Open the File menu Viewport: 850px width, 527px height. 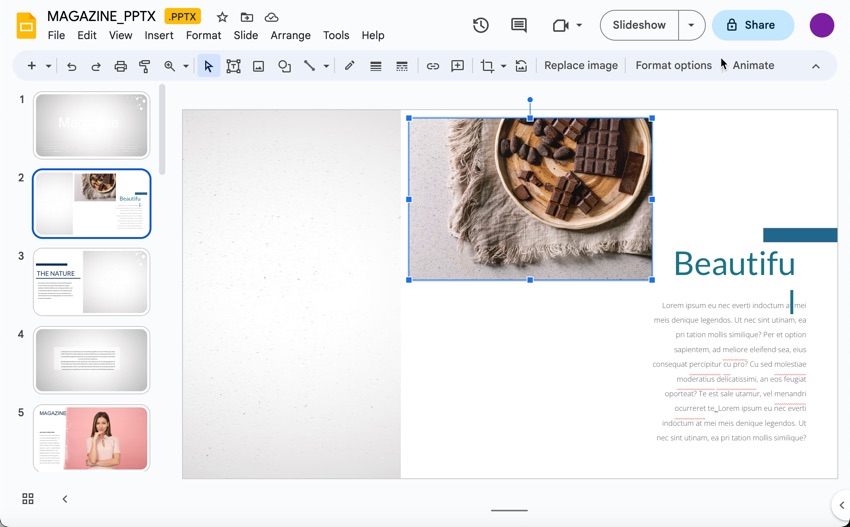point(56,35)
